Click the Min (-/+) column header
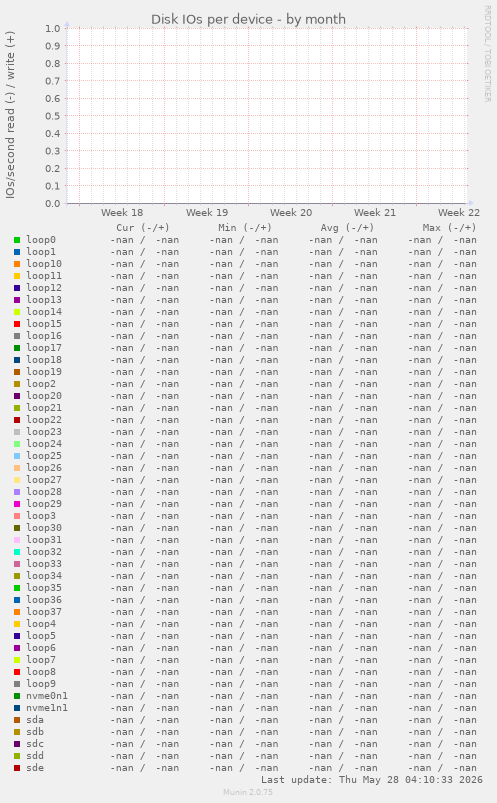Screen dimensions: 497x803 point(245,228)
